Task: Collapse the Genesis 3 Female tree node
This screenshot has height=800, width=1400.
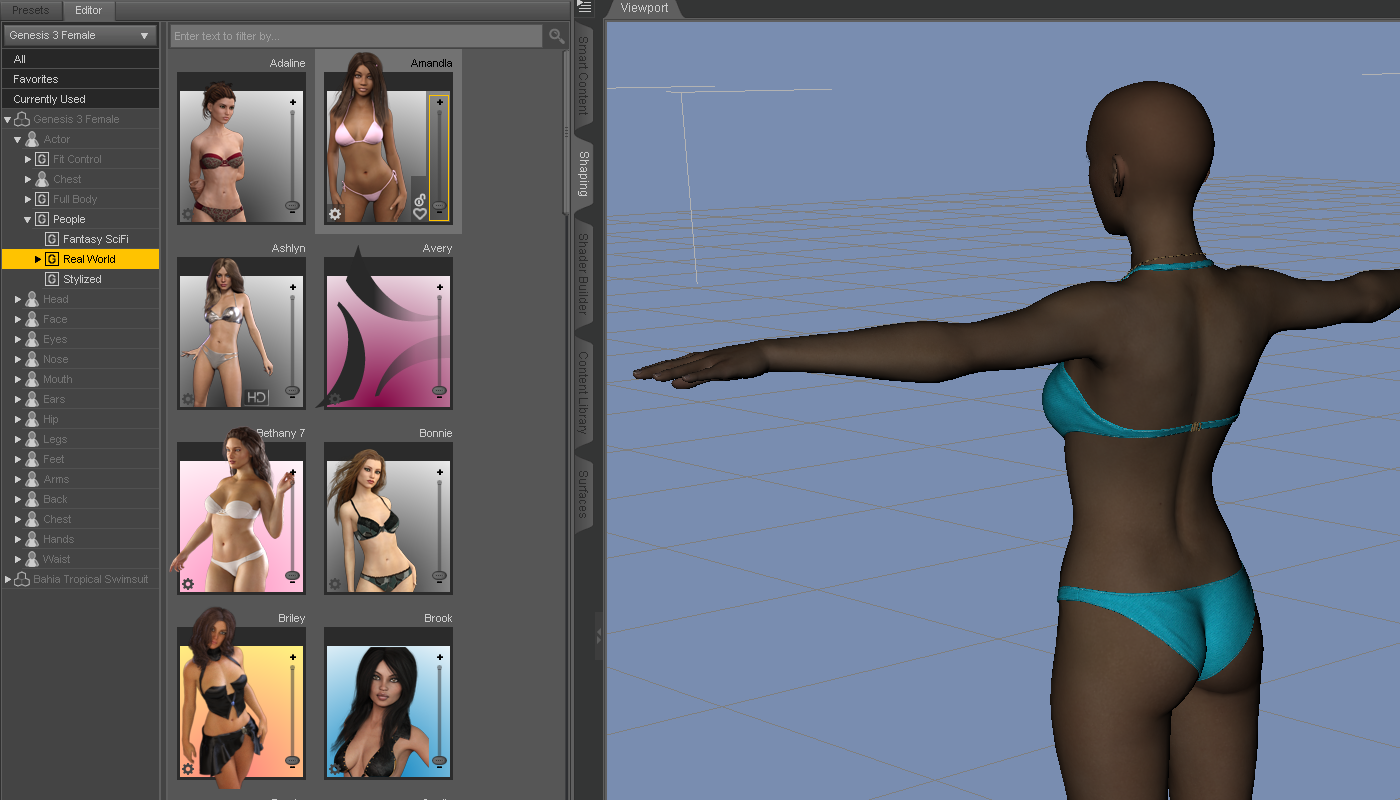Action: click(x=8, y=119)
